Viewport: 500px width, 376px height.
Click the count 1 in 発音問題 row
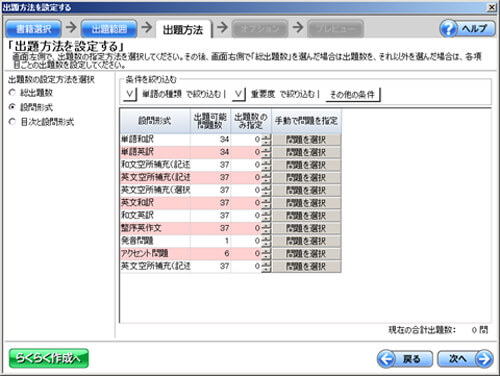tap(227, 241)
